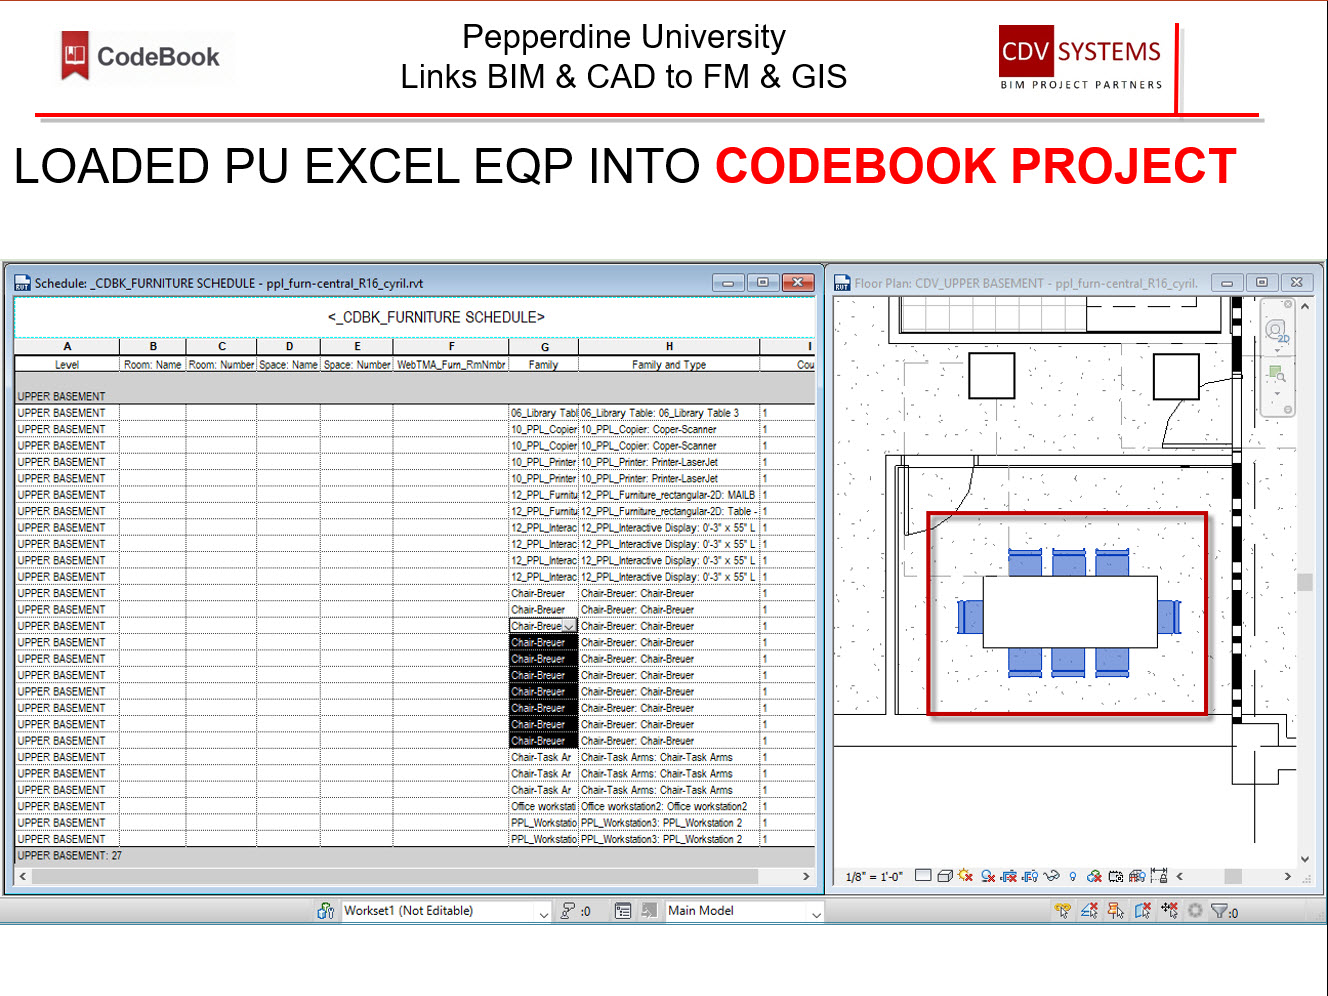Click the Zoom tool in navigation bar
Viewport: 1328px width, 996px height.
(x=1277, y=375)
